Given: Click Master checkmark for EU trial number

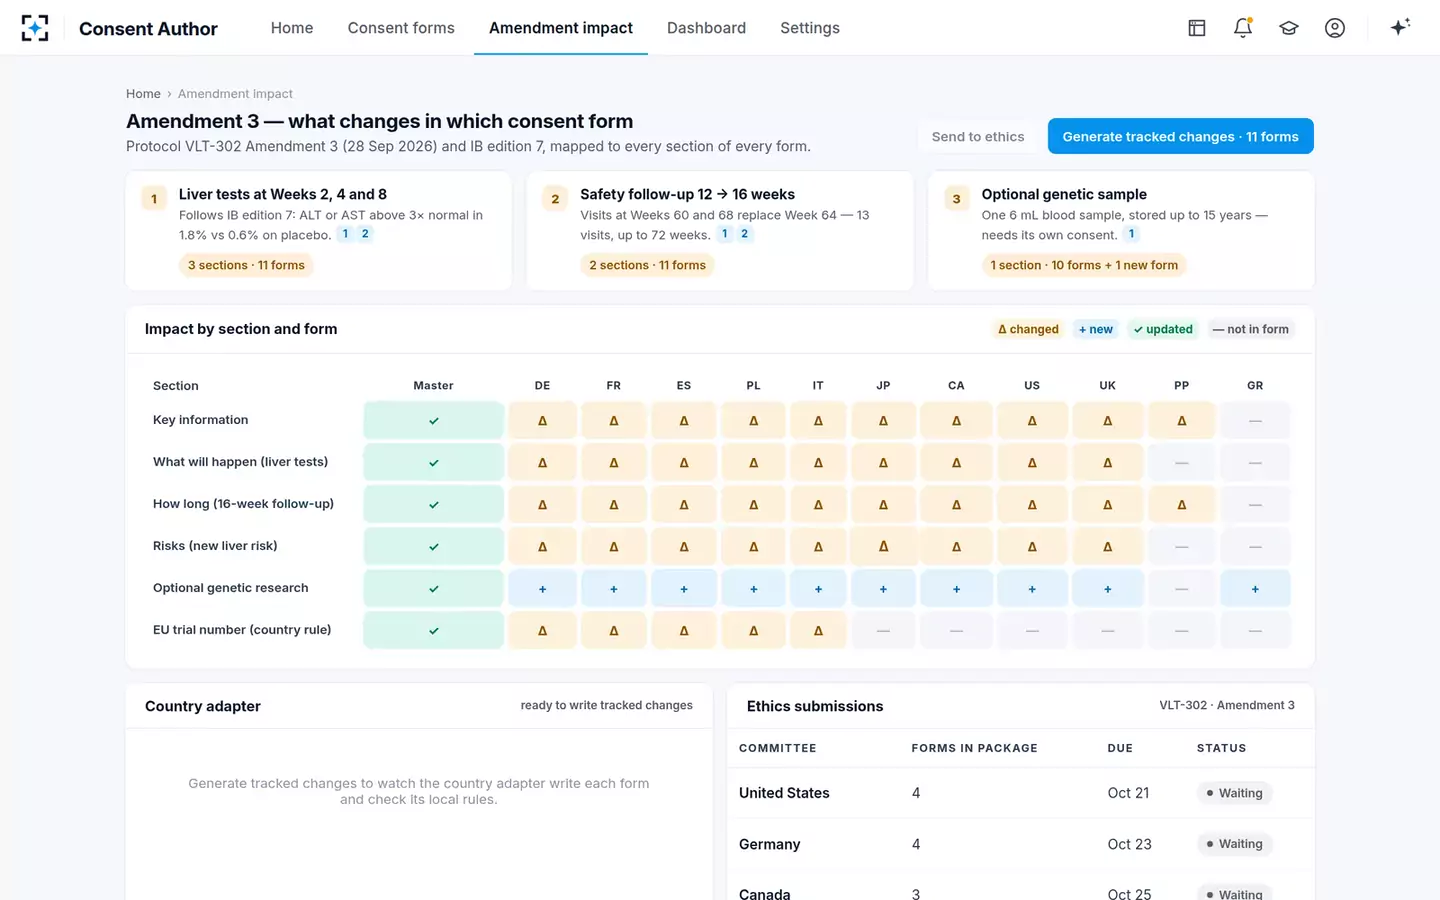Looking at the screenshot, I should point(433,631).
